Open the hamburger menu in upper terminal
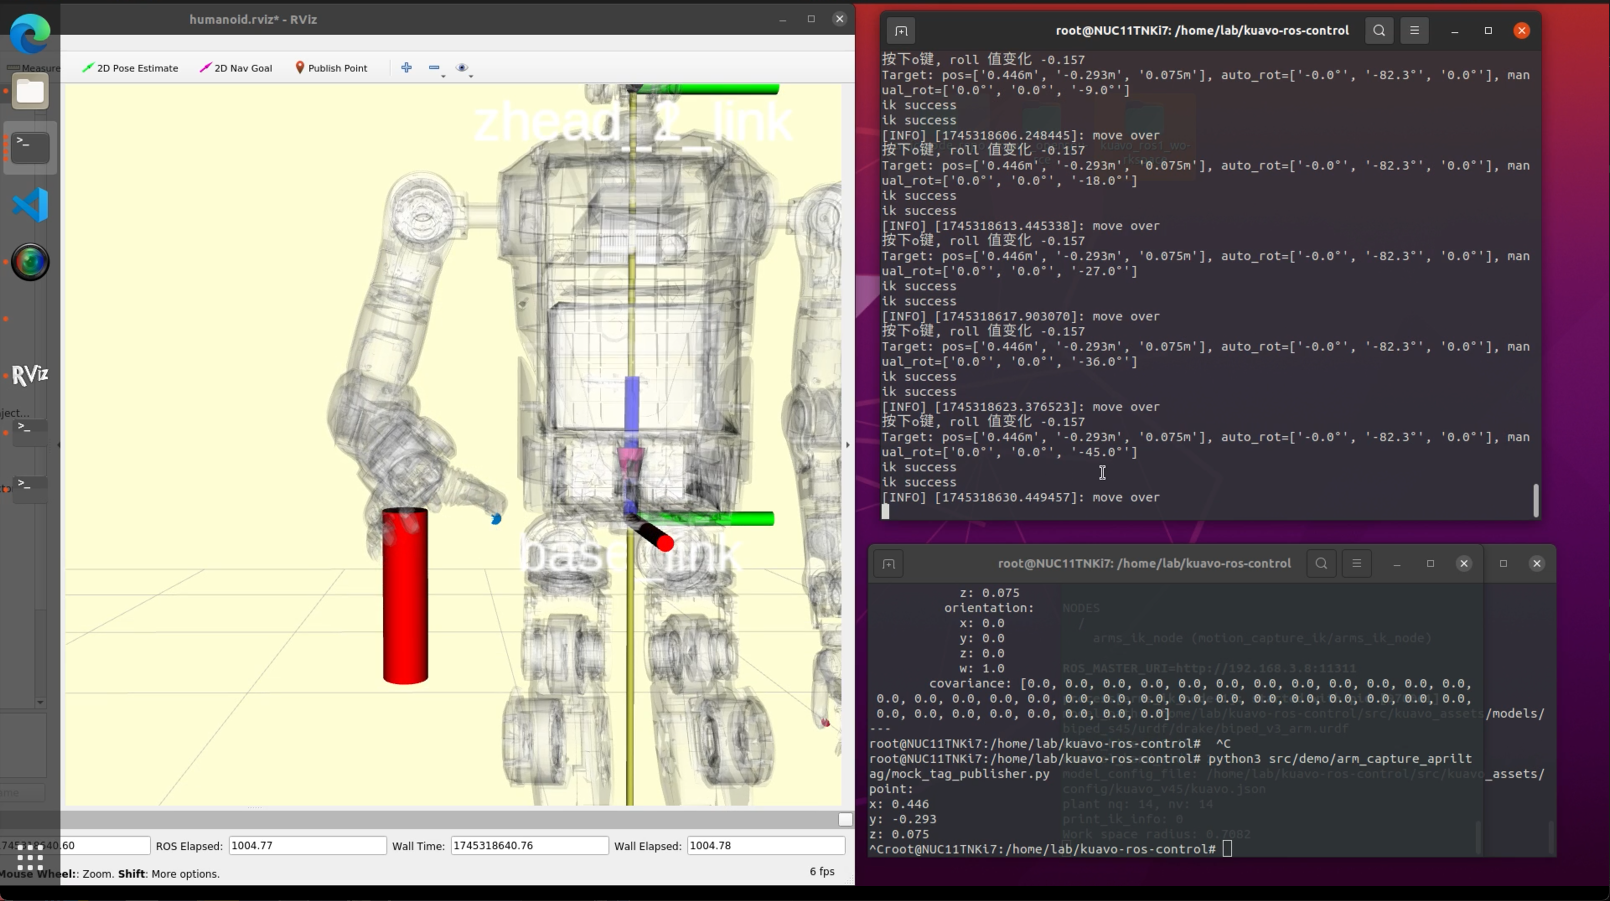Viewport: 1610px width, 901px height. click(1414, 31)
